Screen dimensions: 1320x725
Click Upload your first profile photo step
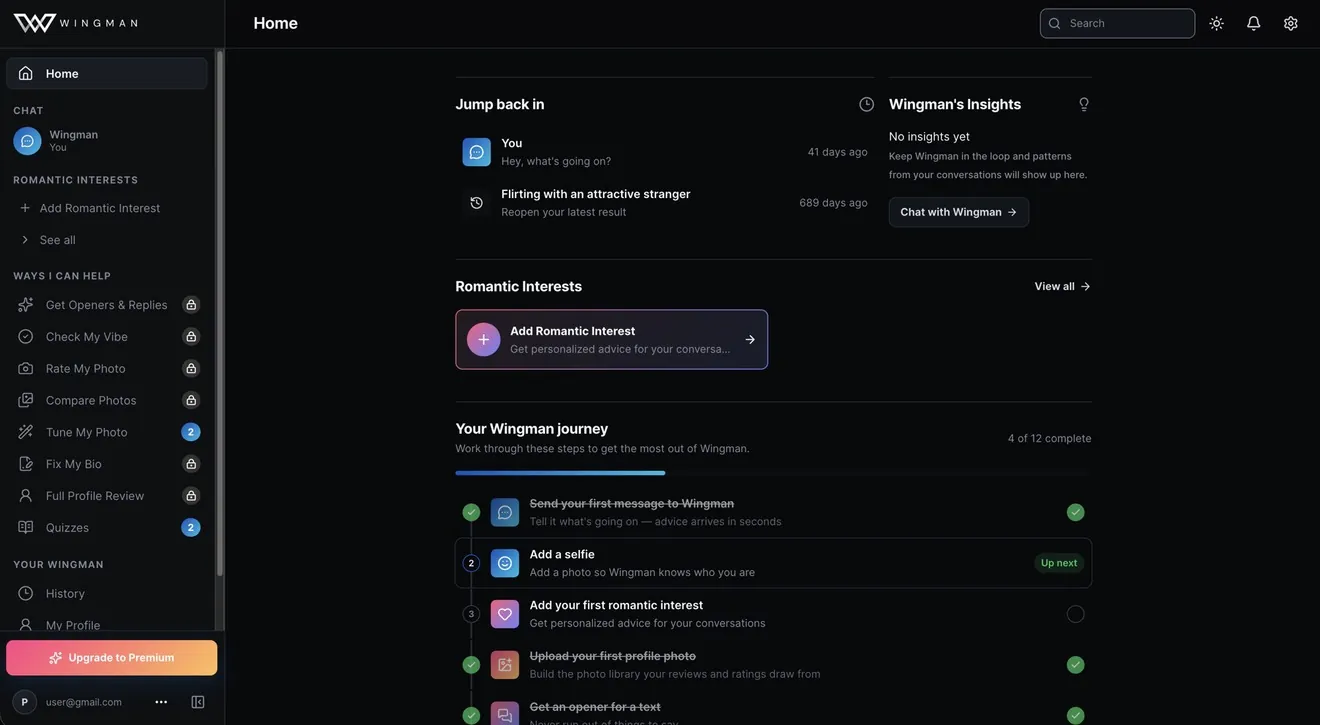[774, 665]
